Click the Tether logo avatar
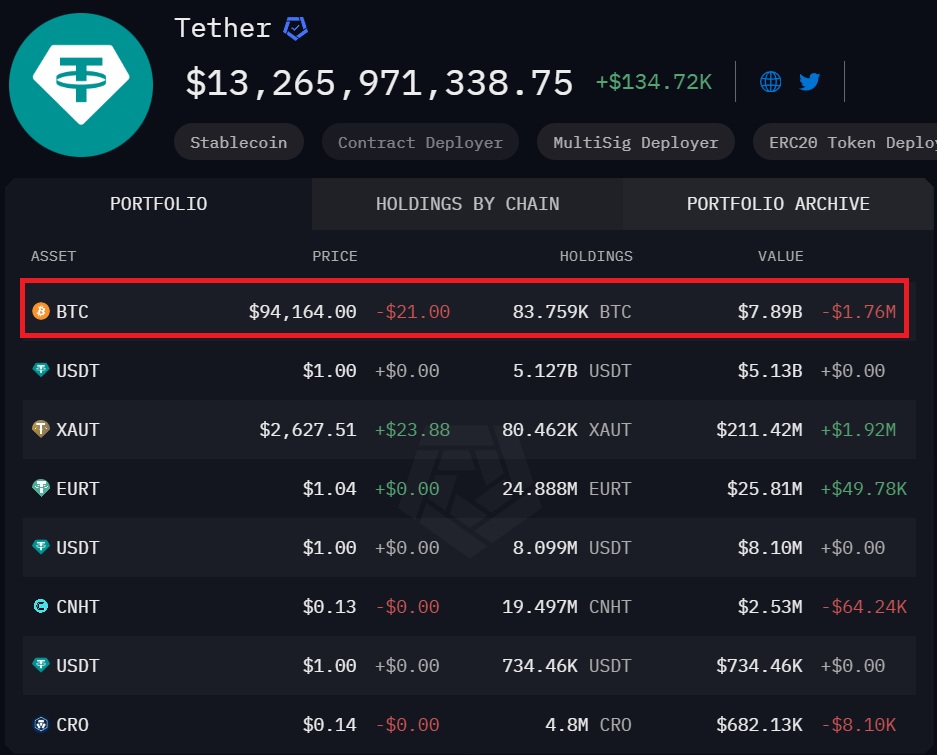Screen dimensions: 937x755 [x=81, y=85]
